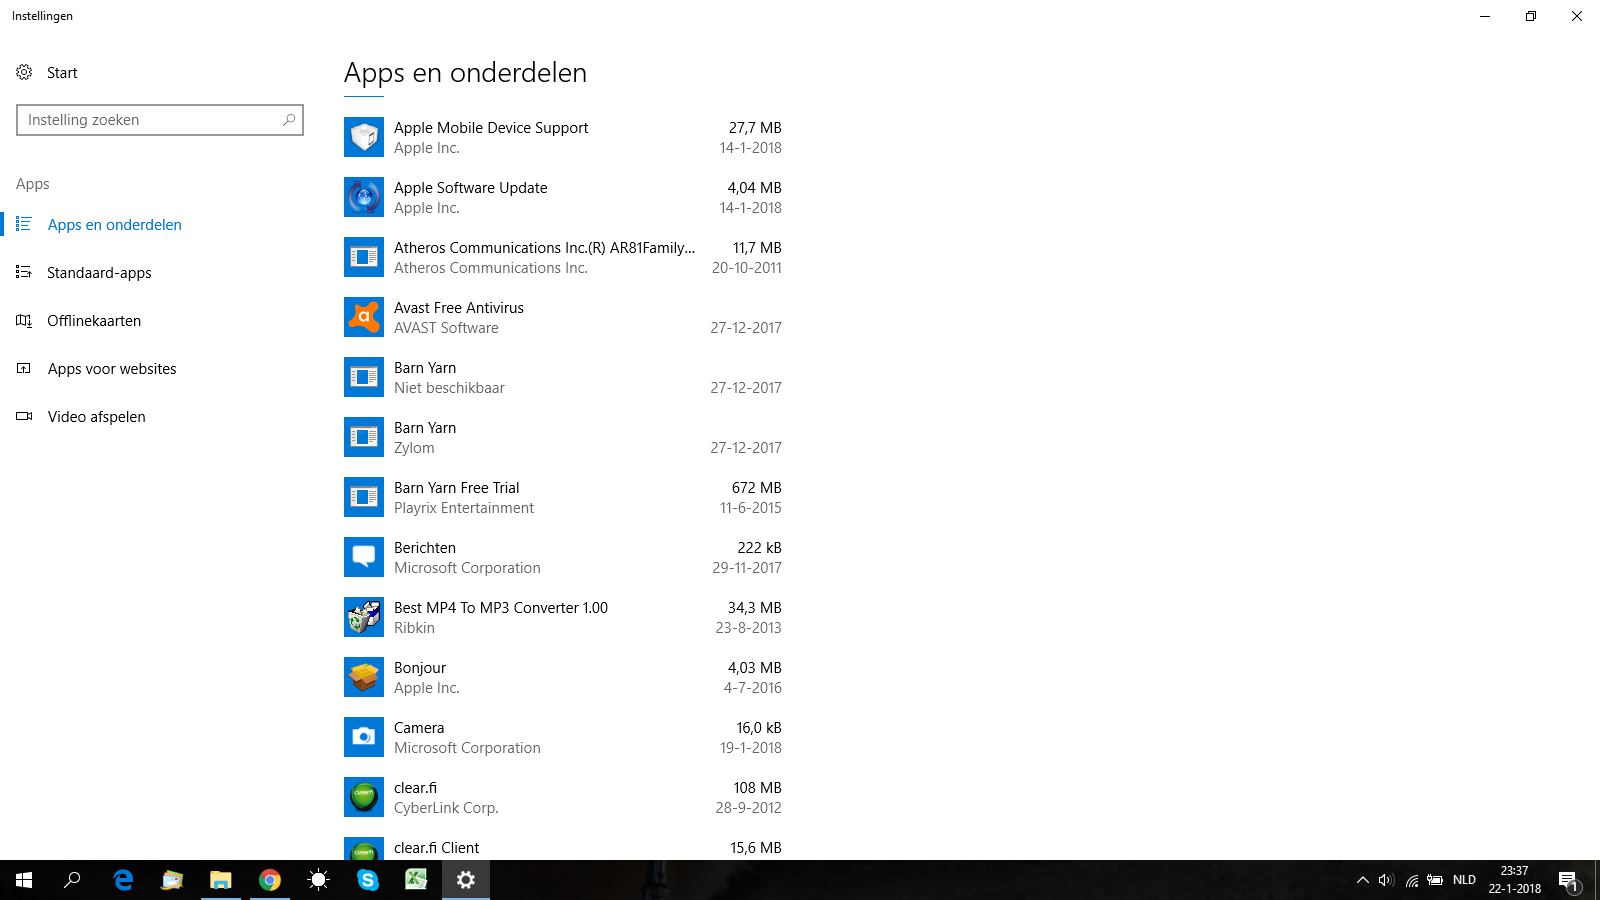The image size is (1600, 900).
Task: Click the Video afspelen camera icon
Action: pyautogui.click(x=24, y=416)
